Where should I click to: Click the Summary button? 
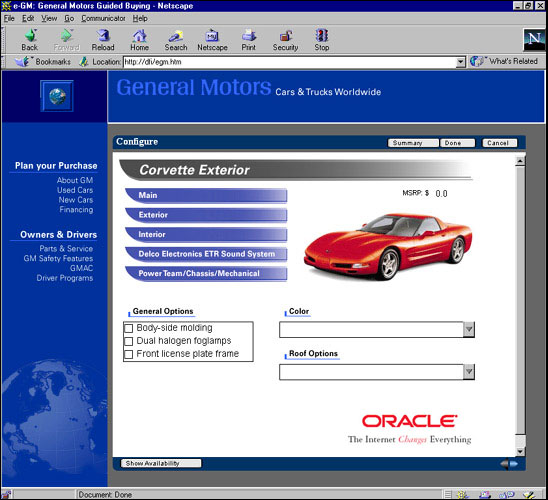coord(413,143)
